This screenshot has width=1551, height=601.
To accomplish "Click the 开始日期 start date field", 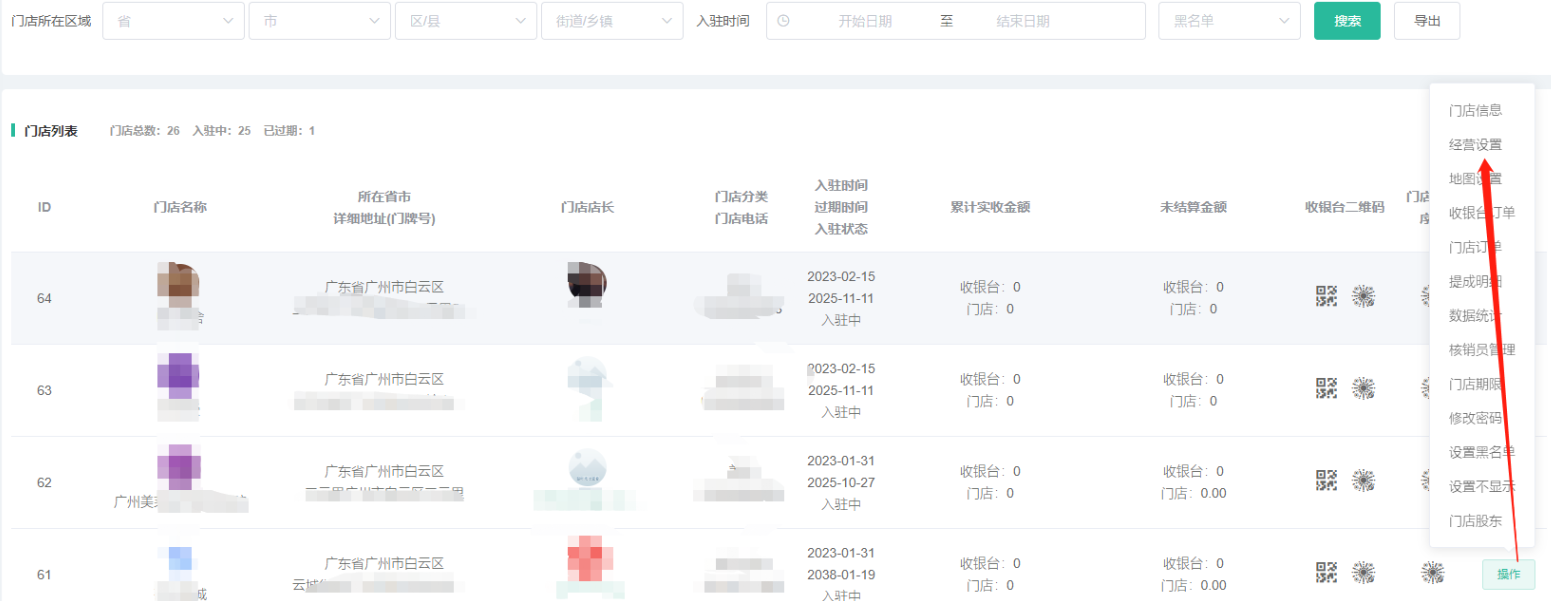I will 864,21.
